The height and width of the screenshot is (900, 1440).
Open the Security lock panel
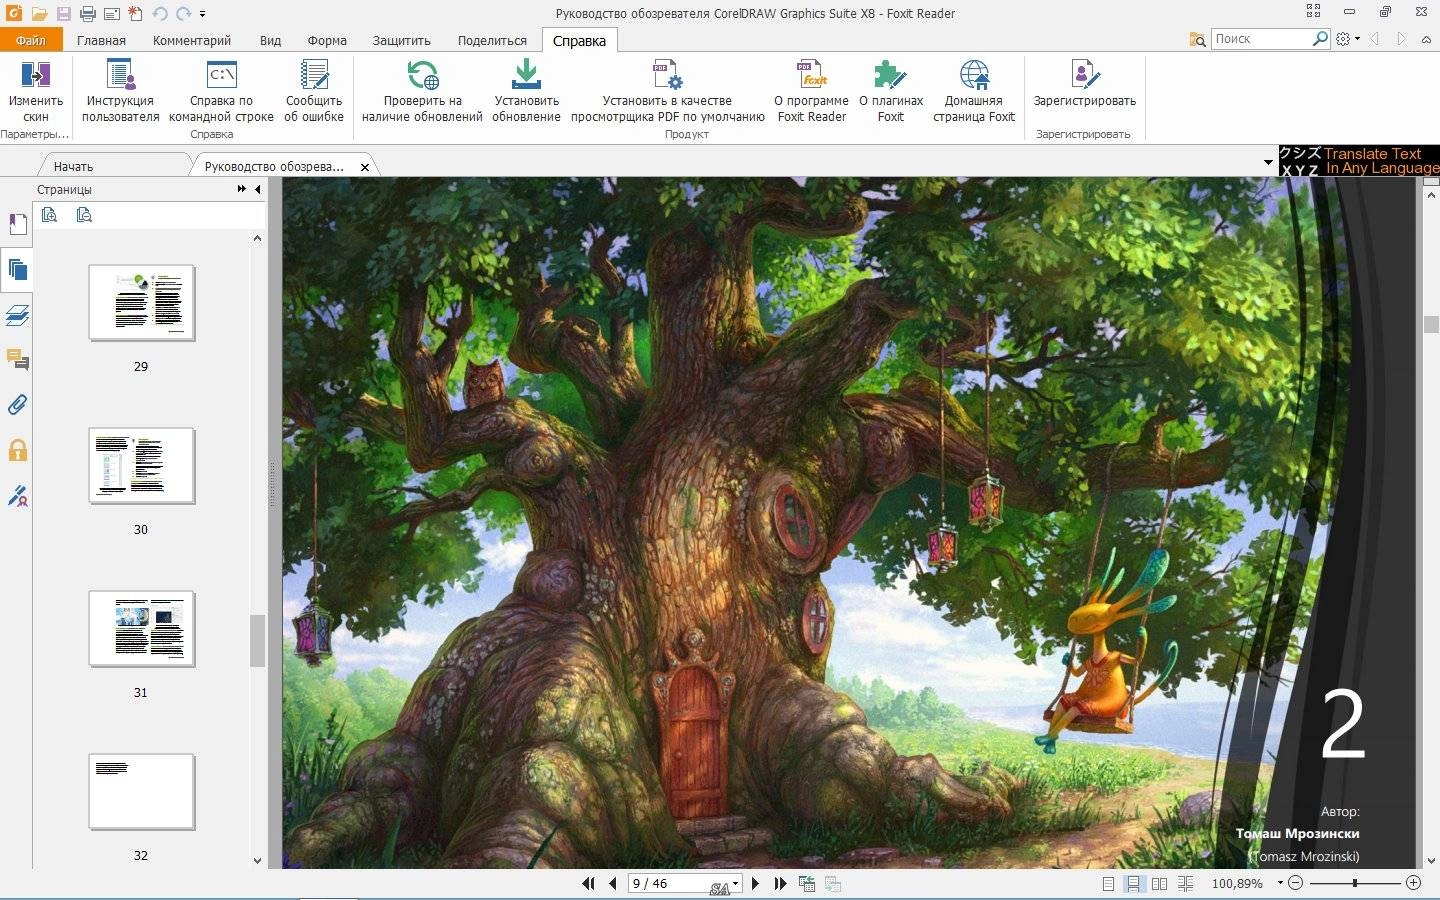pyautogui.click(x=17, y=450)
